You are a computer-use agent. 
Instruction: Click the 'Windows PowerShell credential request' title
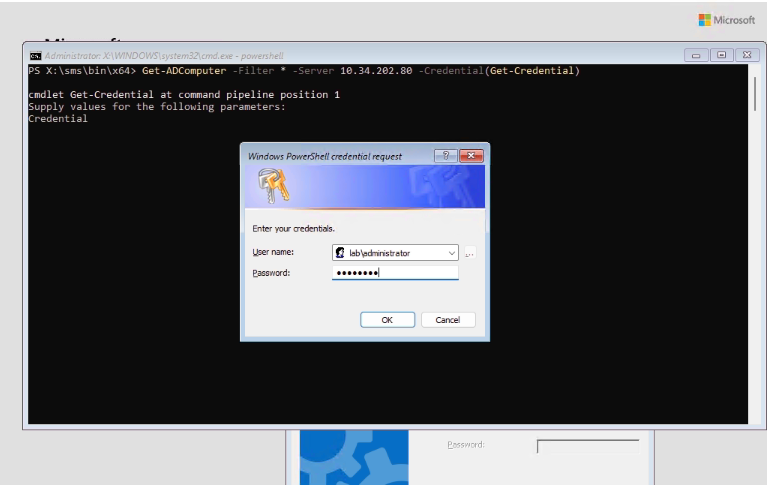[x=325, y=157]
